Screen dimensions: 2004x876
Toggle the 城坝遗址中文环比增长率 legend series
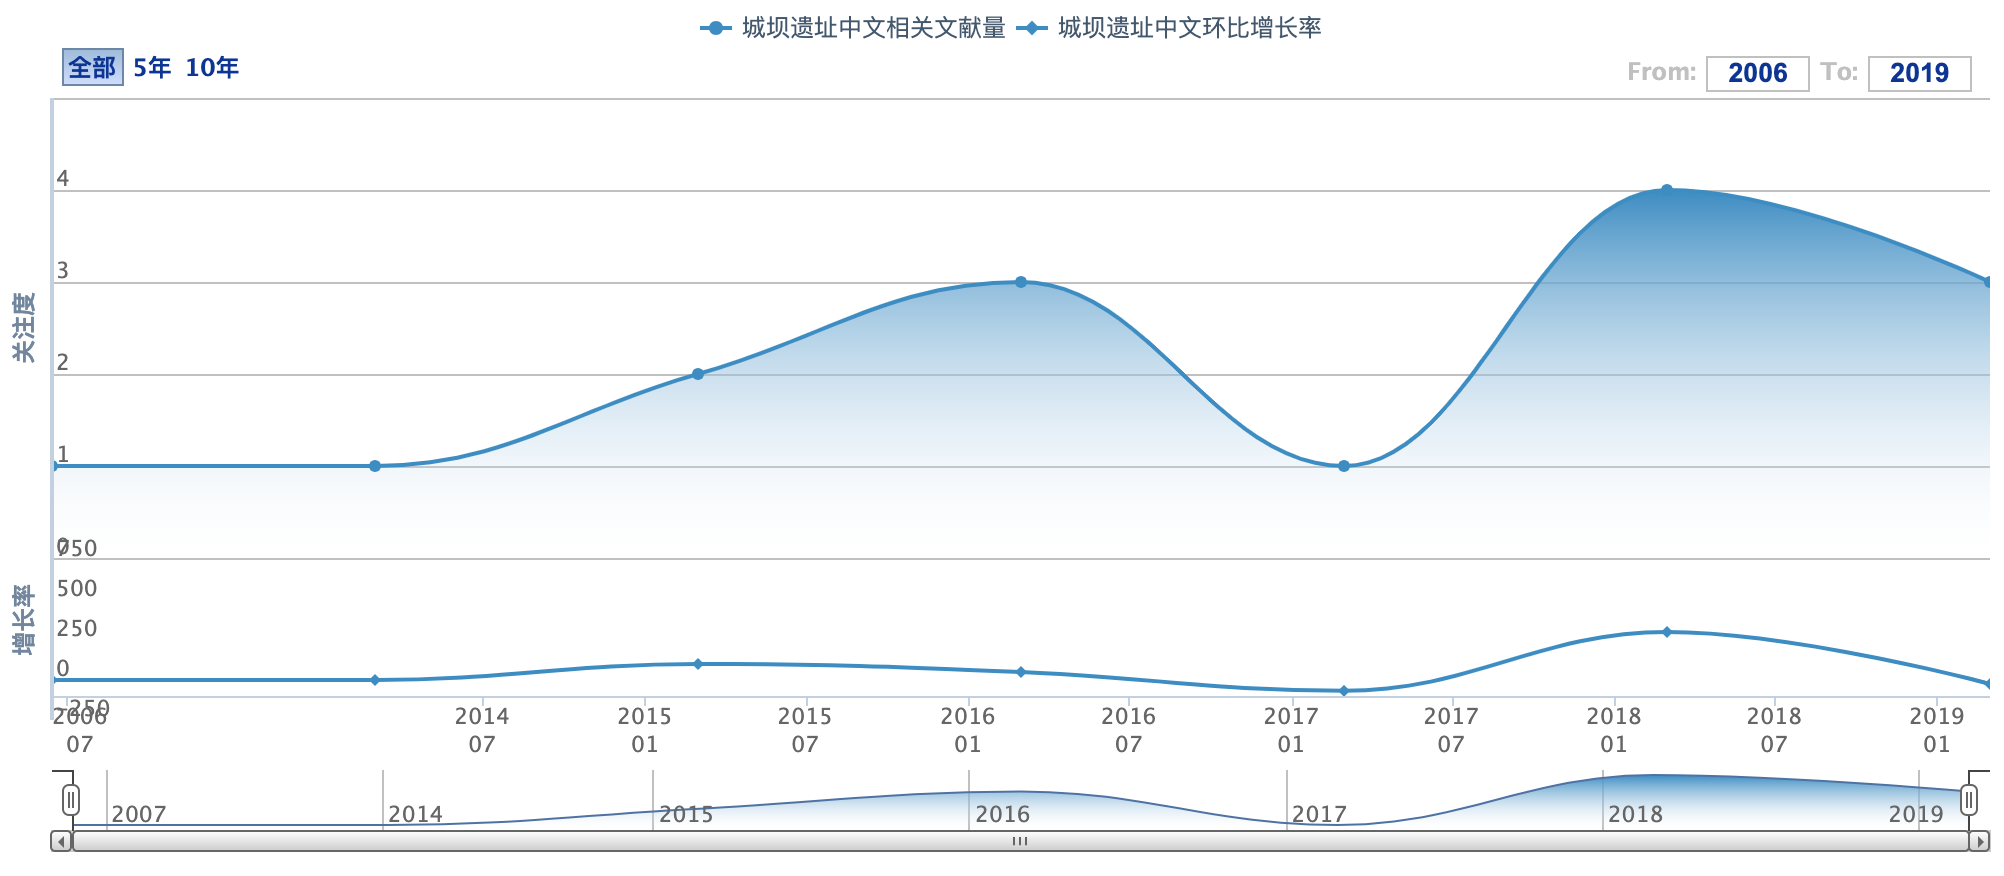[1170, 28]
